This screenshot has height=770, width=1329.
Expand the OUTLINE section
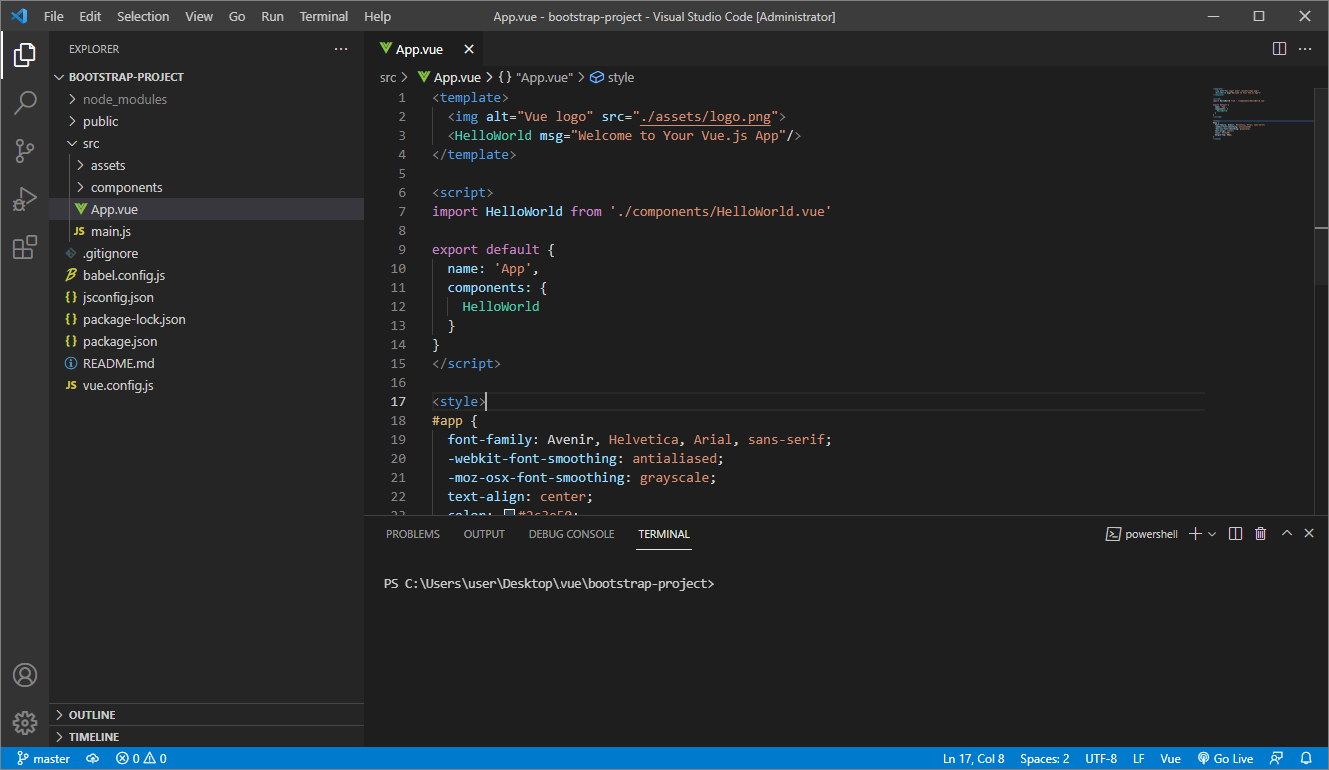click(206, 715)
